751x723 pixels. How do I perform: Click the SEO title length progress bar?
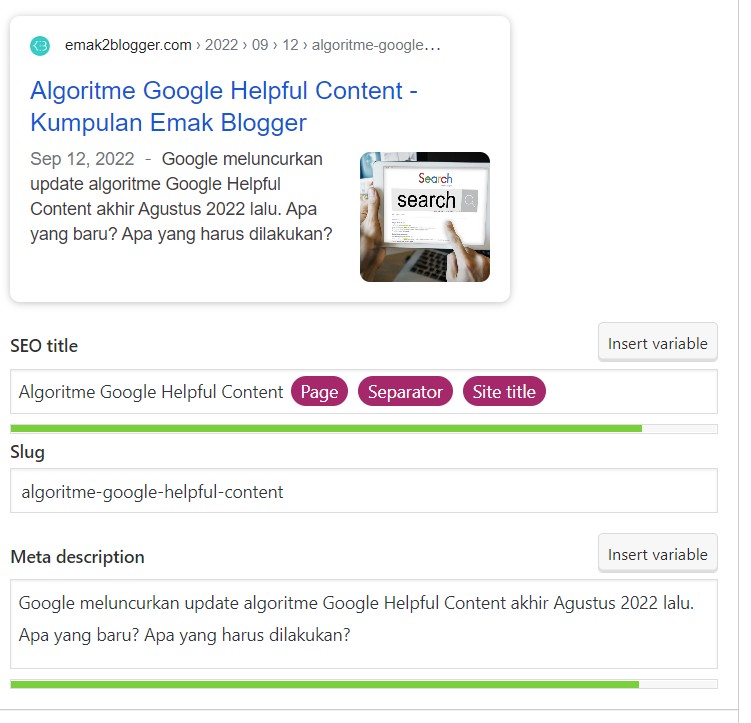[364, 429]
